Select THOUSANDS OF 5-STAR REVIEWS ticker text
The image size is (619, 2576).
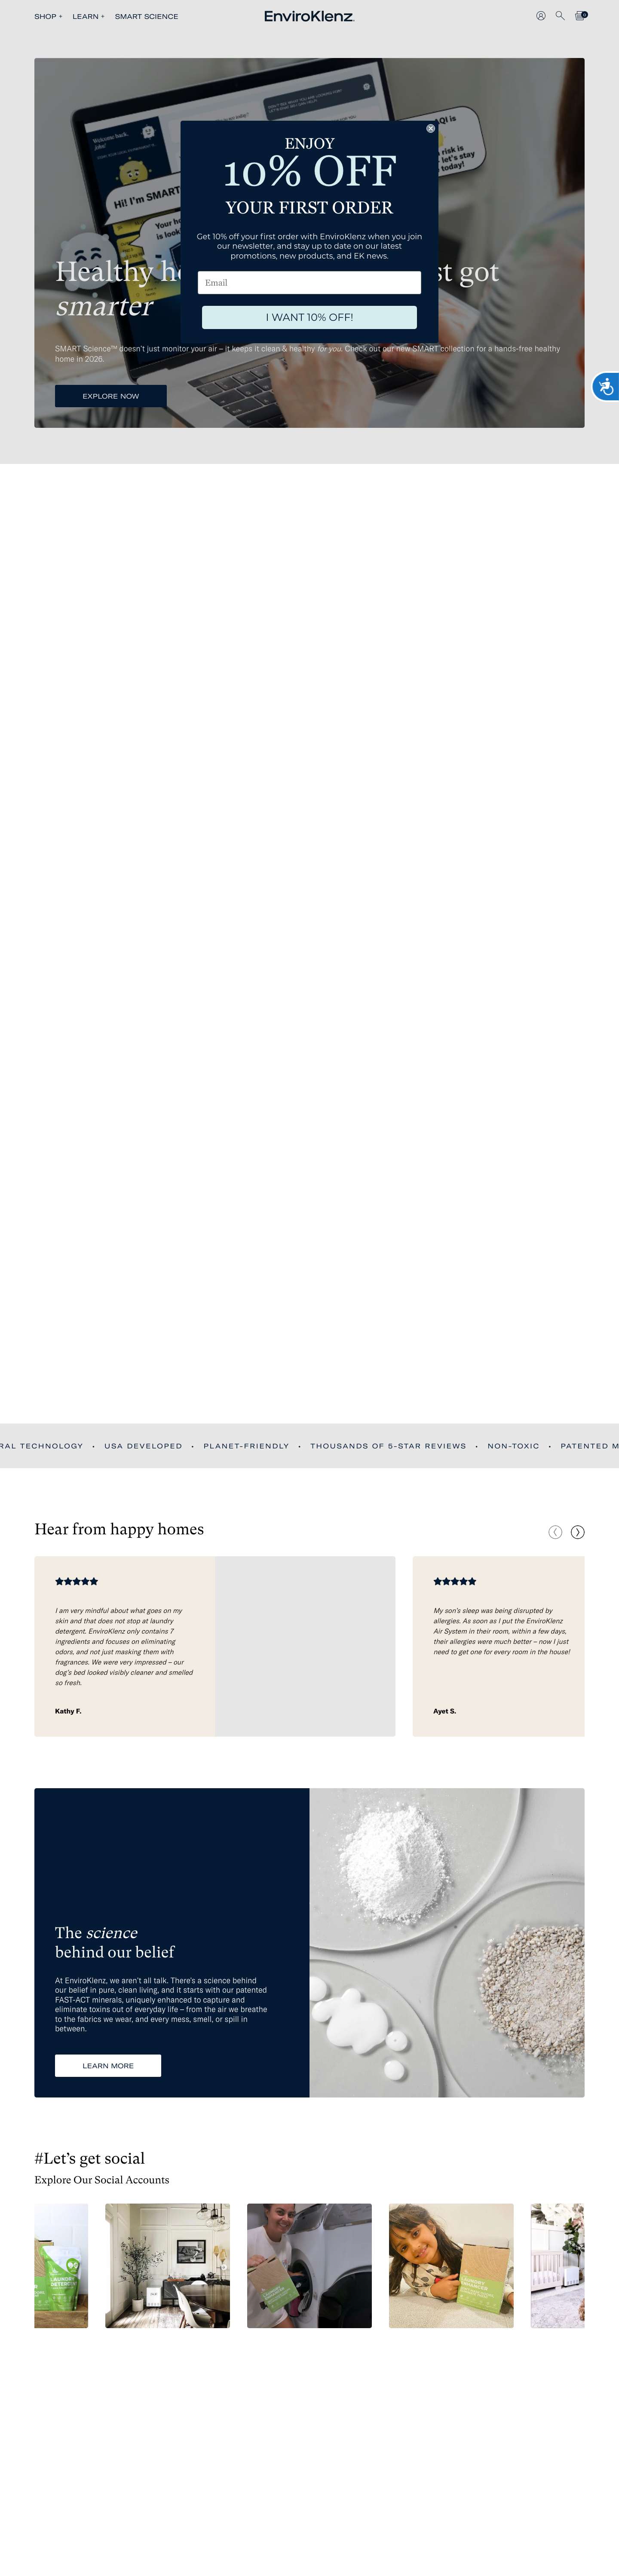click(388, 1446)
